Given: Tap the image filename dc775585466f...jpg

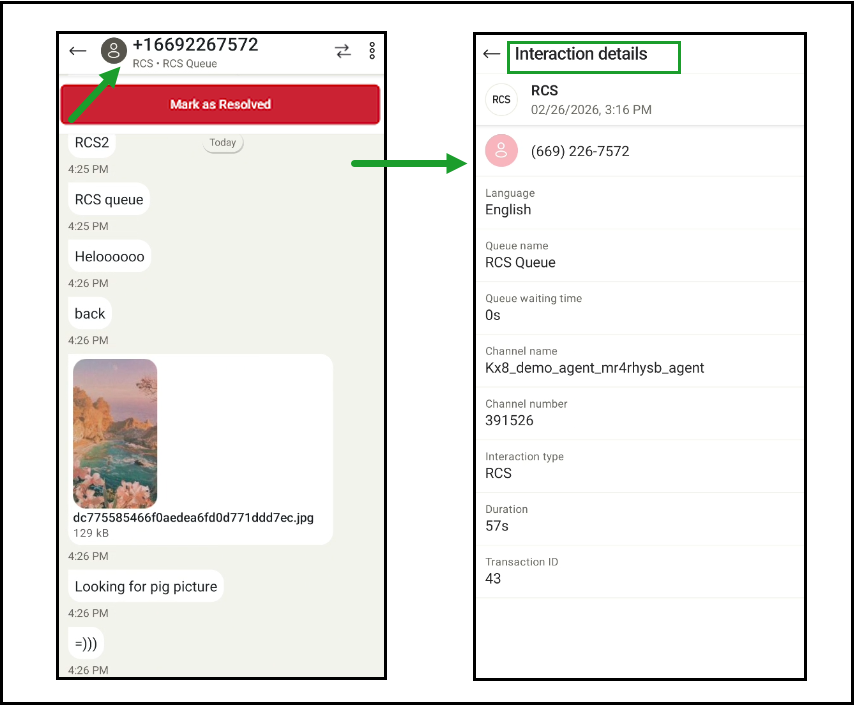Looking at the screenshot, I should 193,518.
